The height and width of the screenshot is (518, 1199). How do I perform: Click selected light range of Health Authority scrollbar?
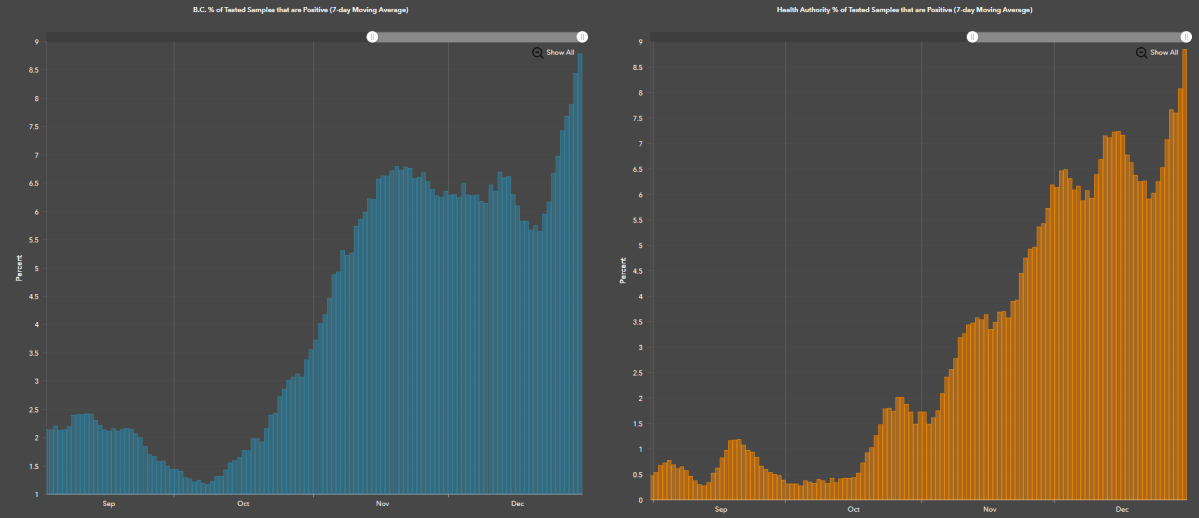click(x=1079, y=37)
